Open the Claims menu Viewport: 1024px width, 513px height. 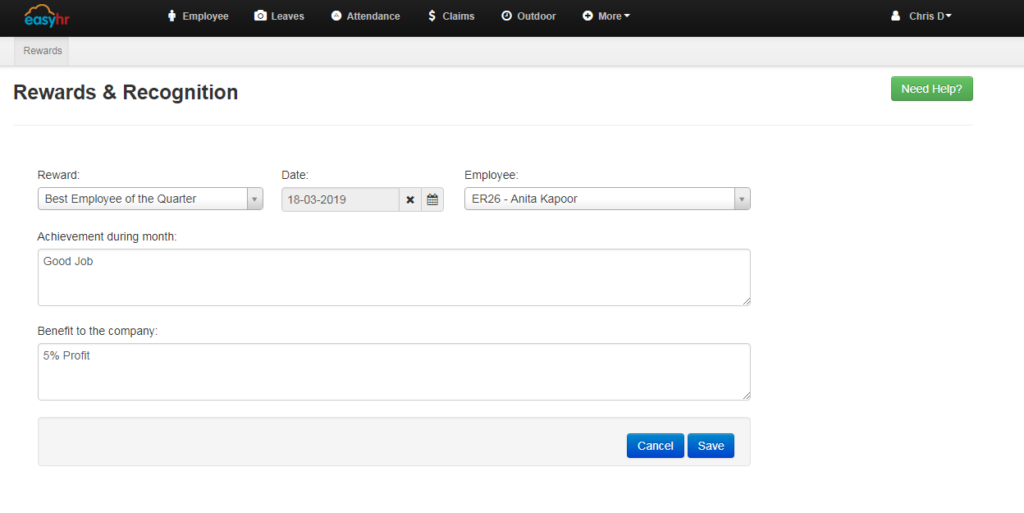click(451, 16)
